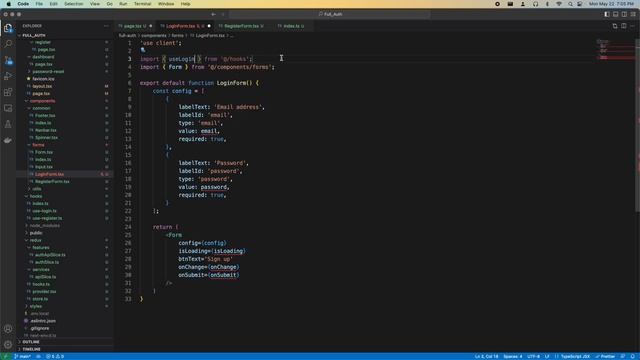Expand the public folder
Viewport: 640px width, 360px height.
(65, 233)
